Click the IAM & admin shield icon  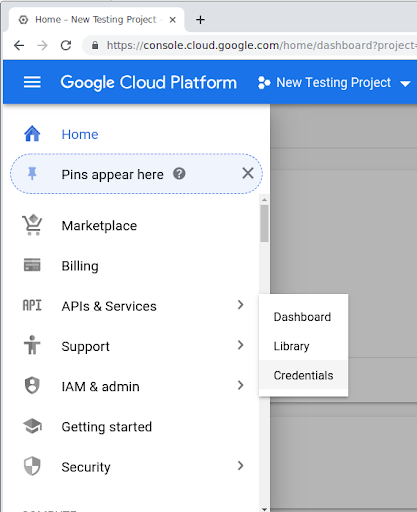tap(32, 386)
